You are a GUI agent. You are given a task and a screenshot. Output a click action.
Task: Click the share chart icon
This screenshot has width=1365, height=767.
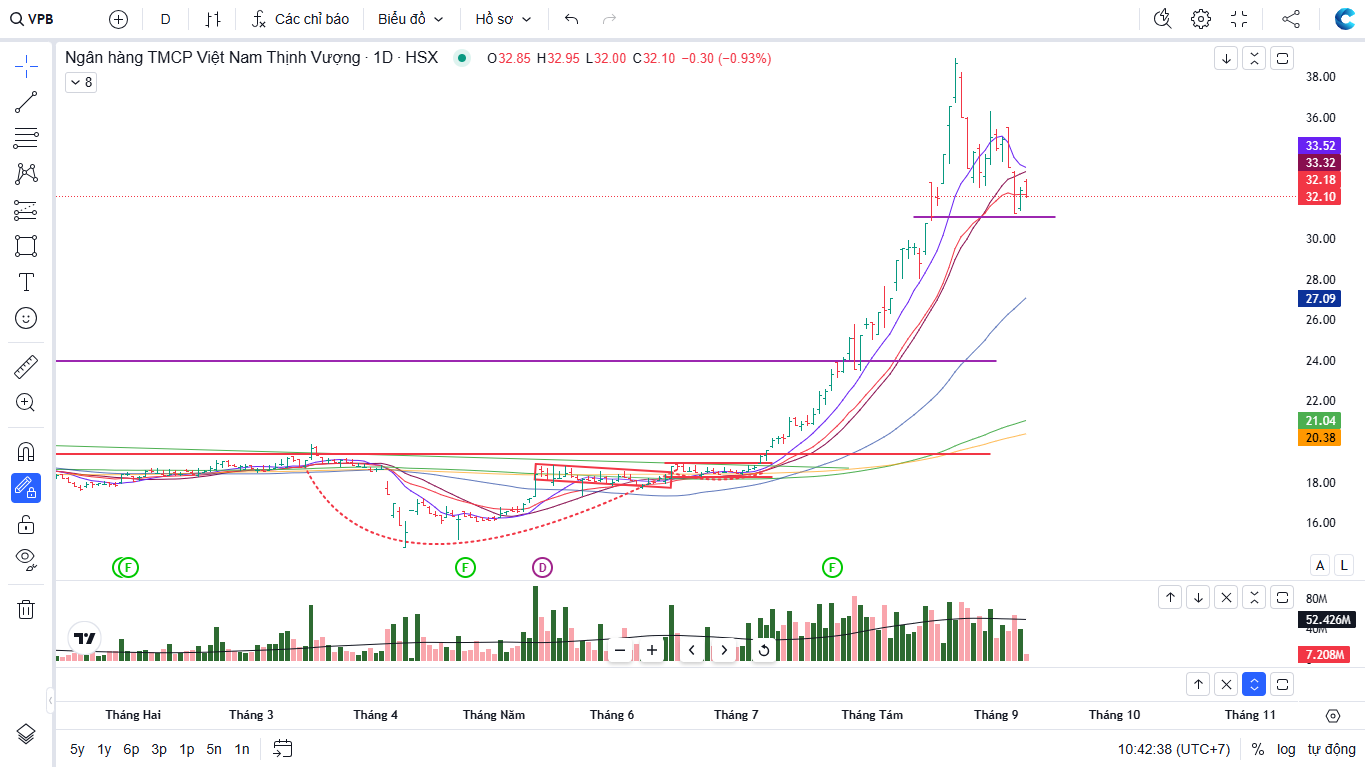click(1291, 19)
